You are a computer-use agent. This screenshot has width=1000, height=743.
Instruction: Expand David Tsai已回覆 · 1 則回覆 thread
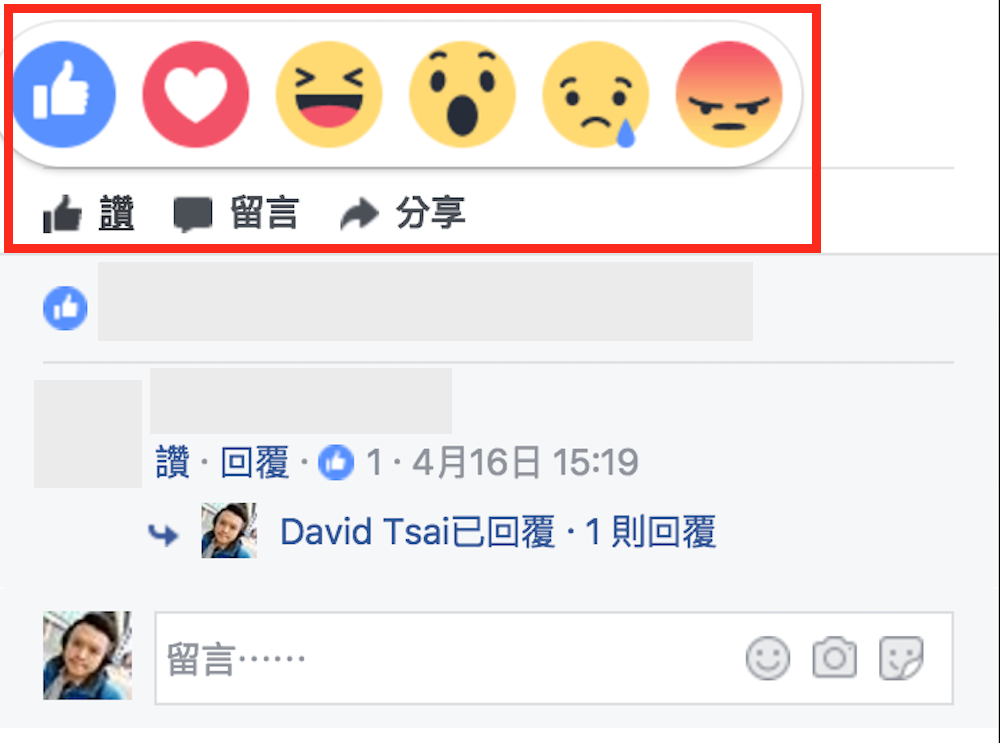click(498, 531)
